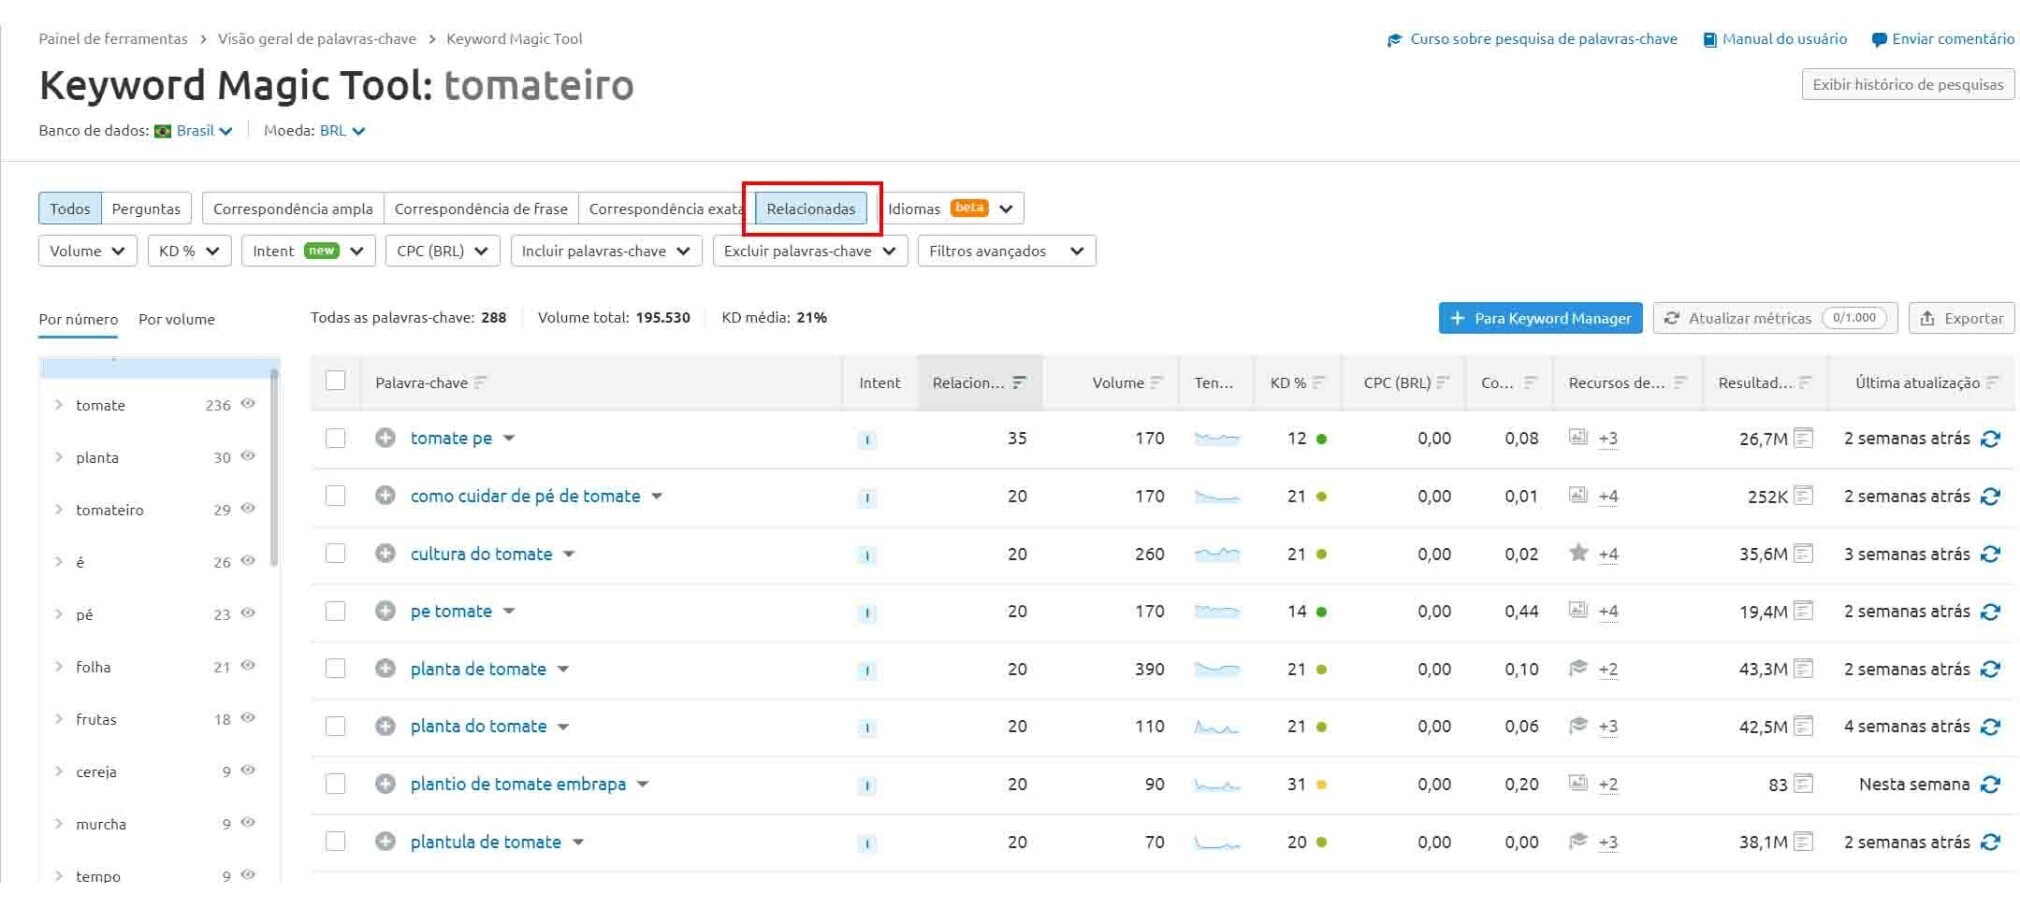
Task: Select all keywords with header checkbox
Action: pos(336,381)
